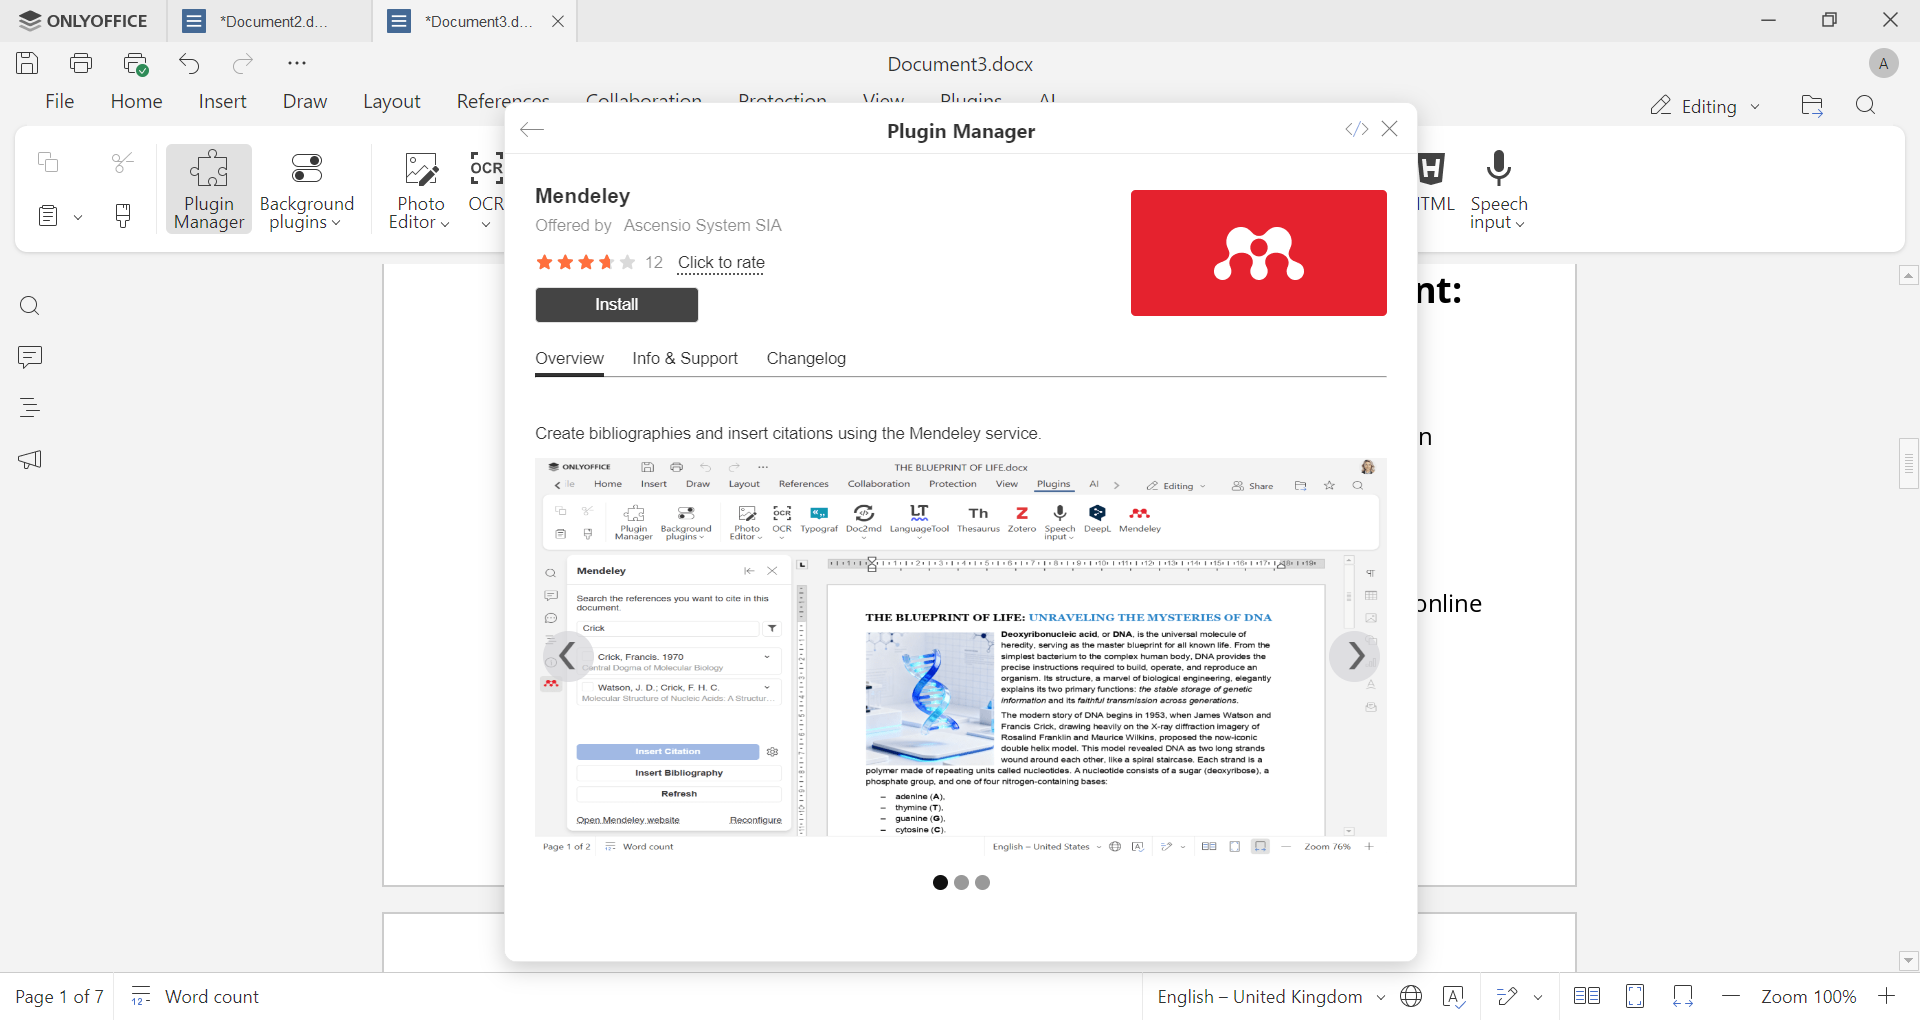Select third screenshot carousel dot
The height and width of the screenshot is (1020, 1920).
point(982,882)
